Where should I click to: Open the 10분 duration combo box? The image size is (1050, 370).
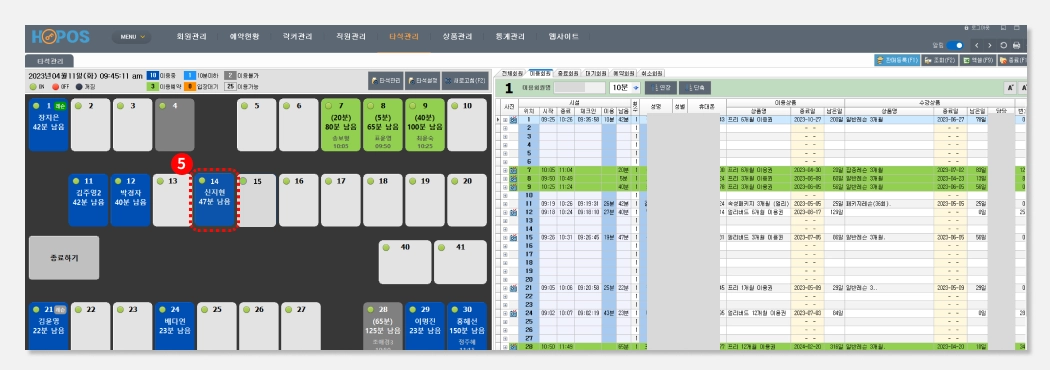pos(625,88)
